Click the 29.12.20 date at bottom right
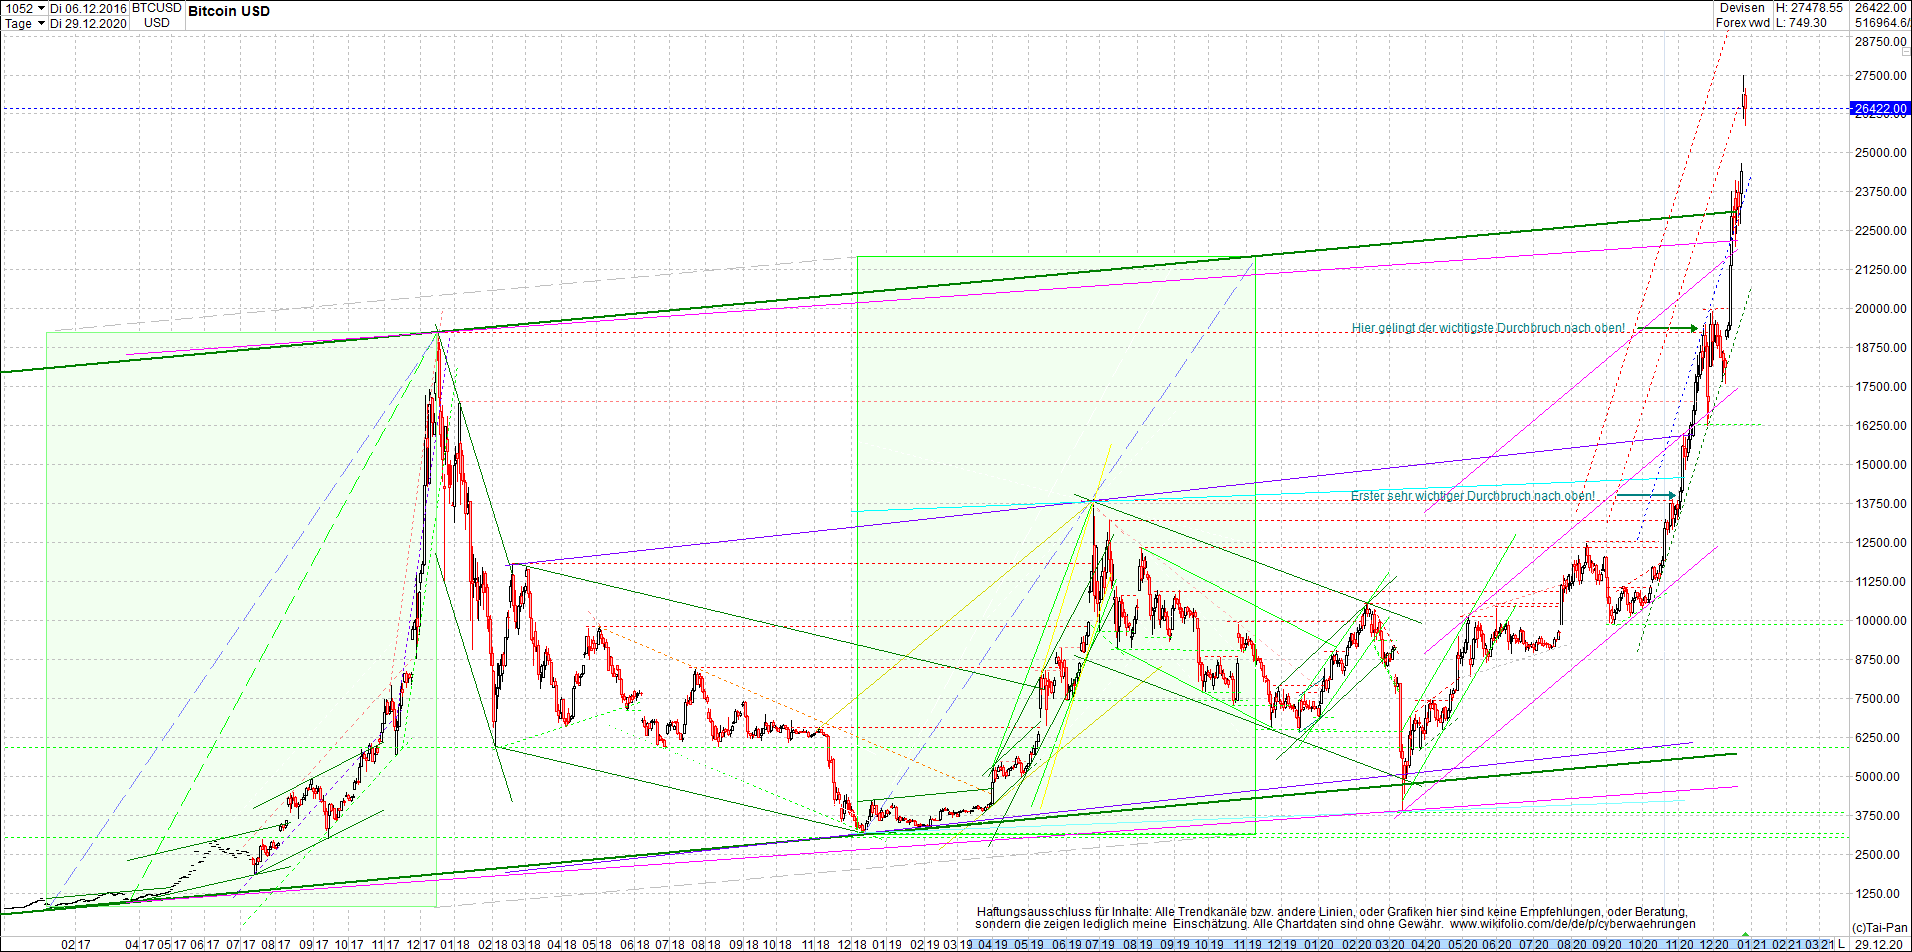This screenshot has width=1912, height=952. pyautogui.click(x=1879, y=944)
